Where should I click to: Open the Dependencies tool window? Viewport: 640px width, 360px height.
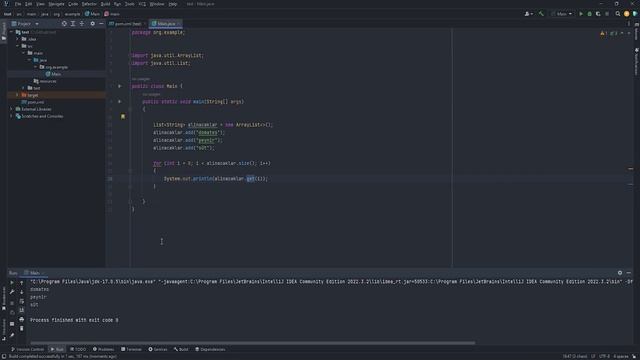click(x=210, y=349)
